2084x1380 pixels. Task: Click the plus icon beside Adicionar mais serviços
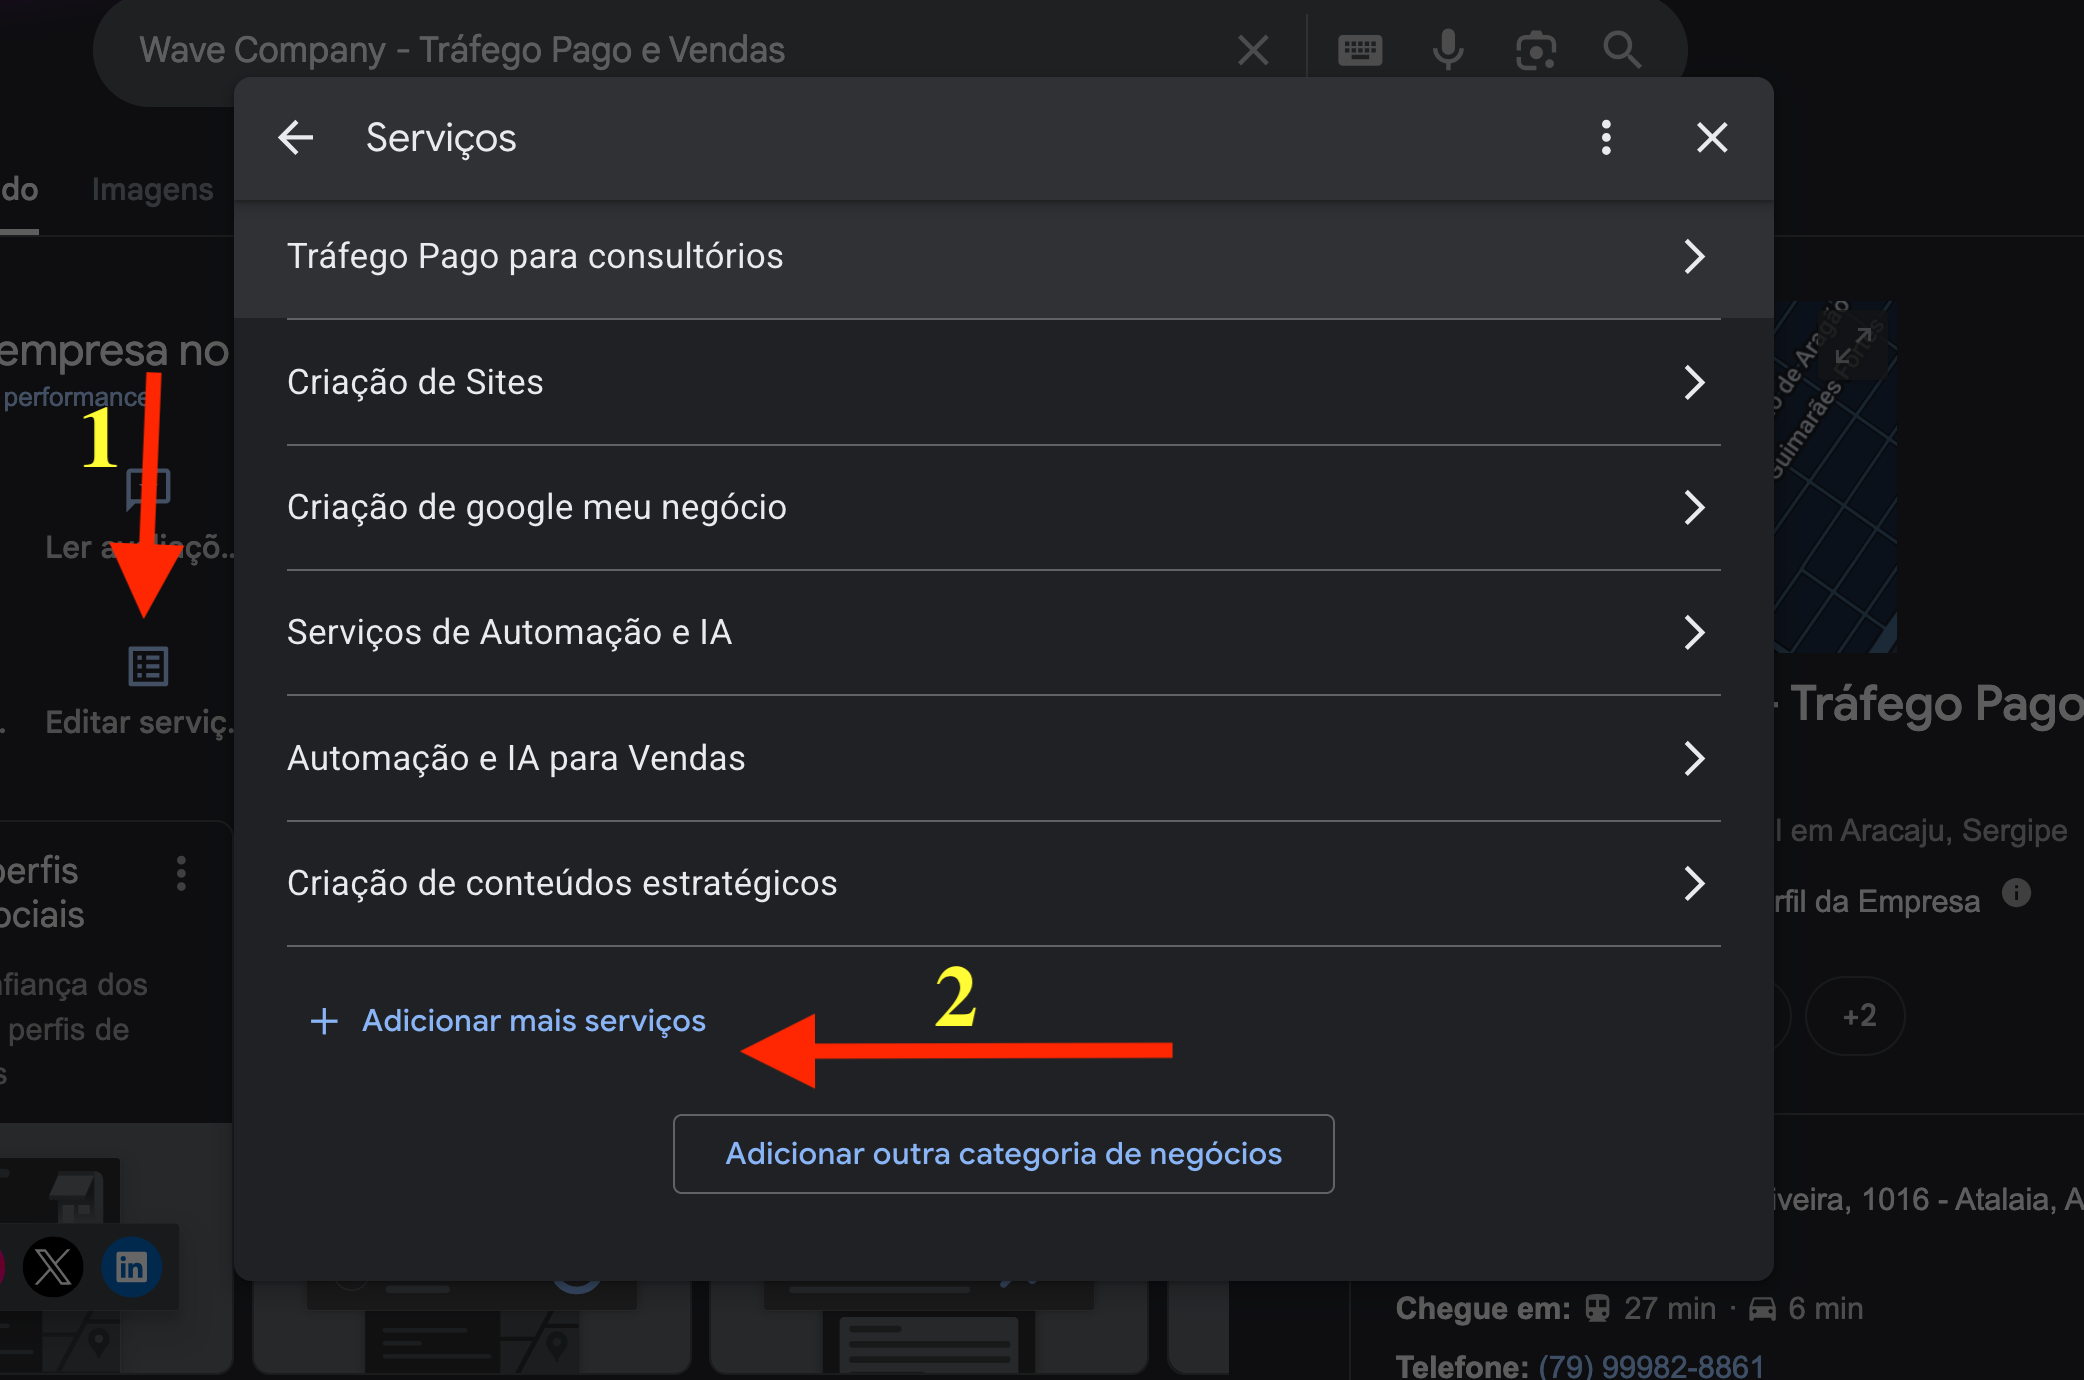[x=324, y=1021]
